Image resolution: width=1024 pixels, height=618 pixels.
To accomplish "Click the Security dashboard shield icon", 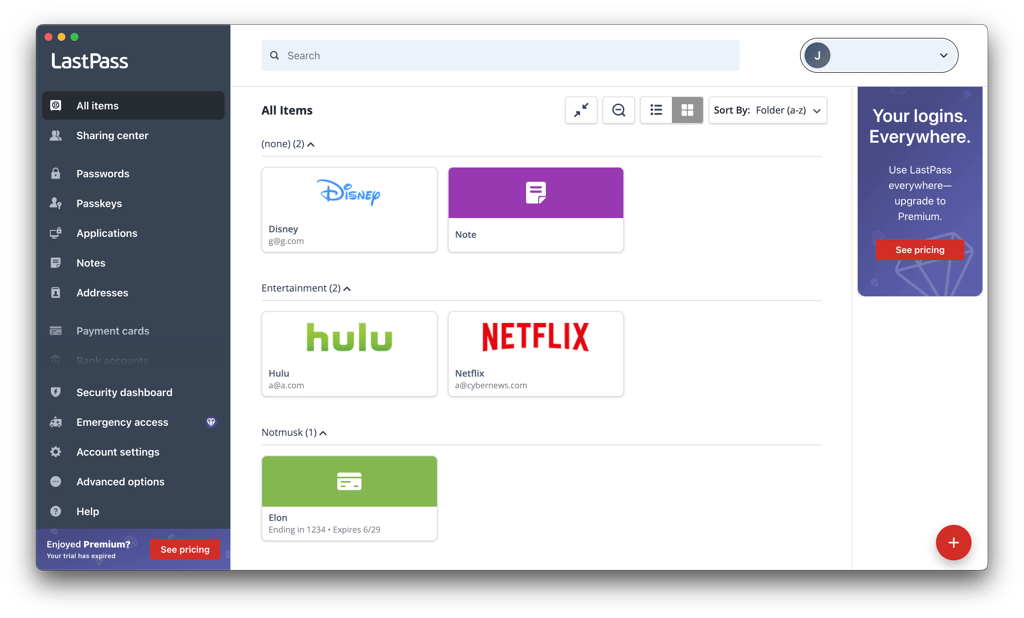I will (x=56, y=392).
